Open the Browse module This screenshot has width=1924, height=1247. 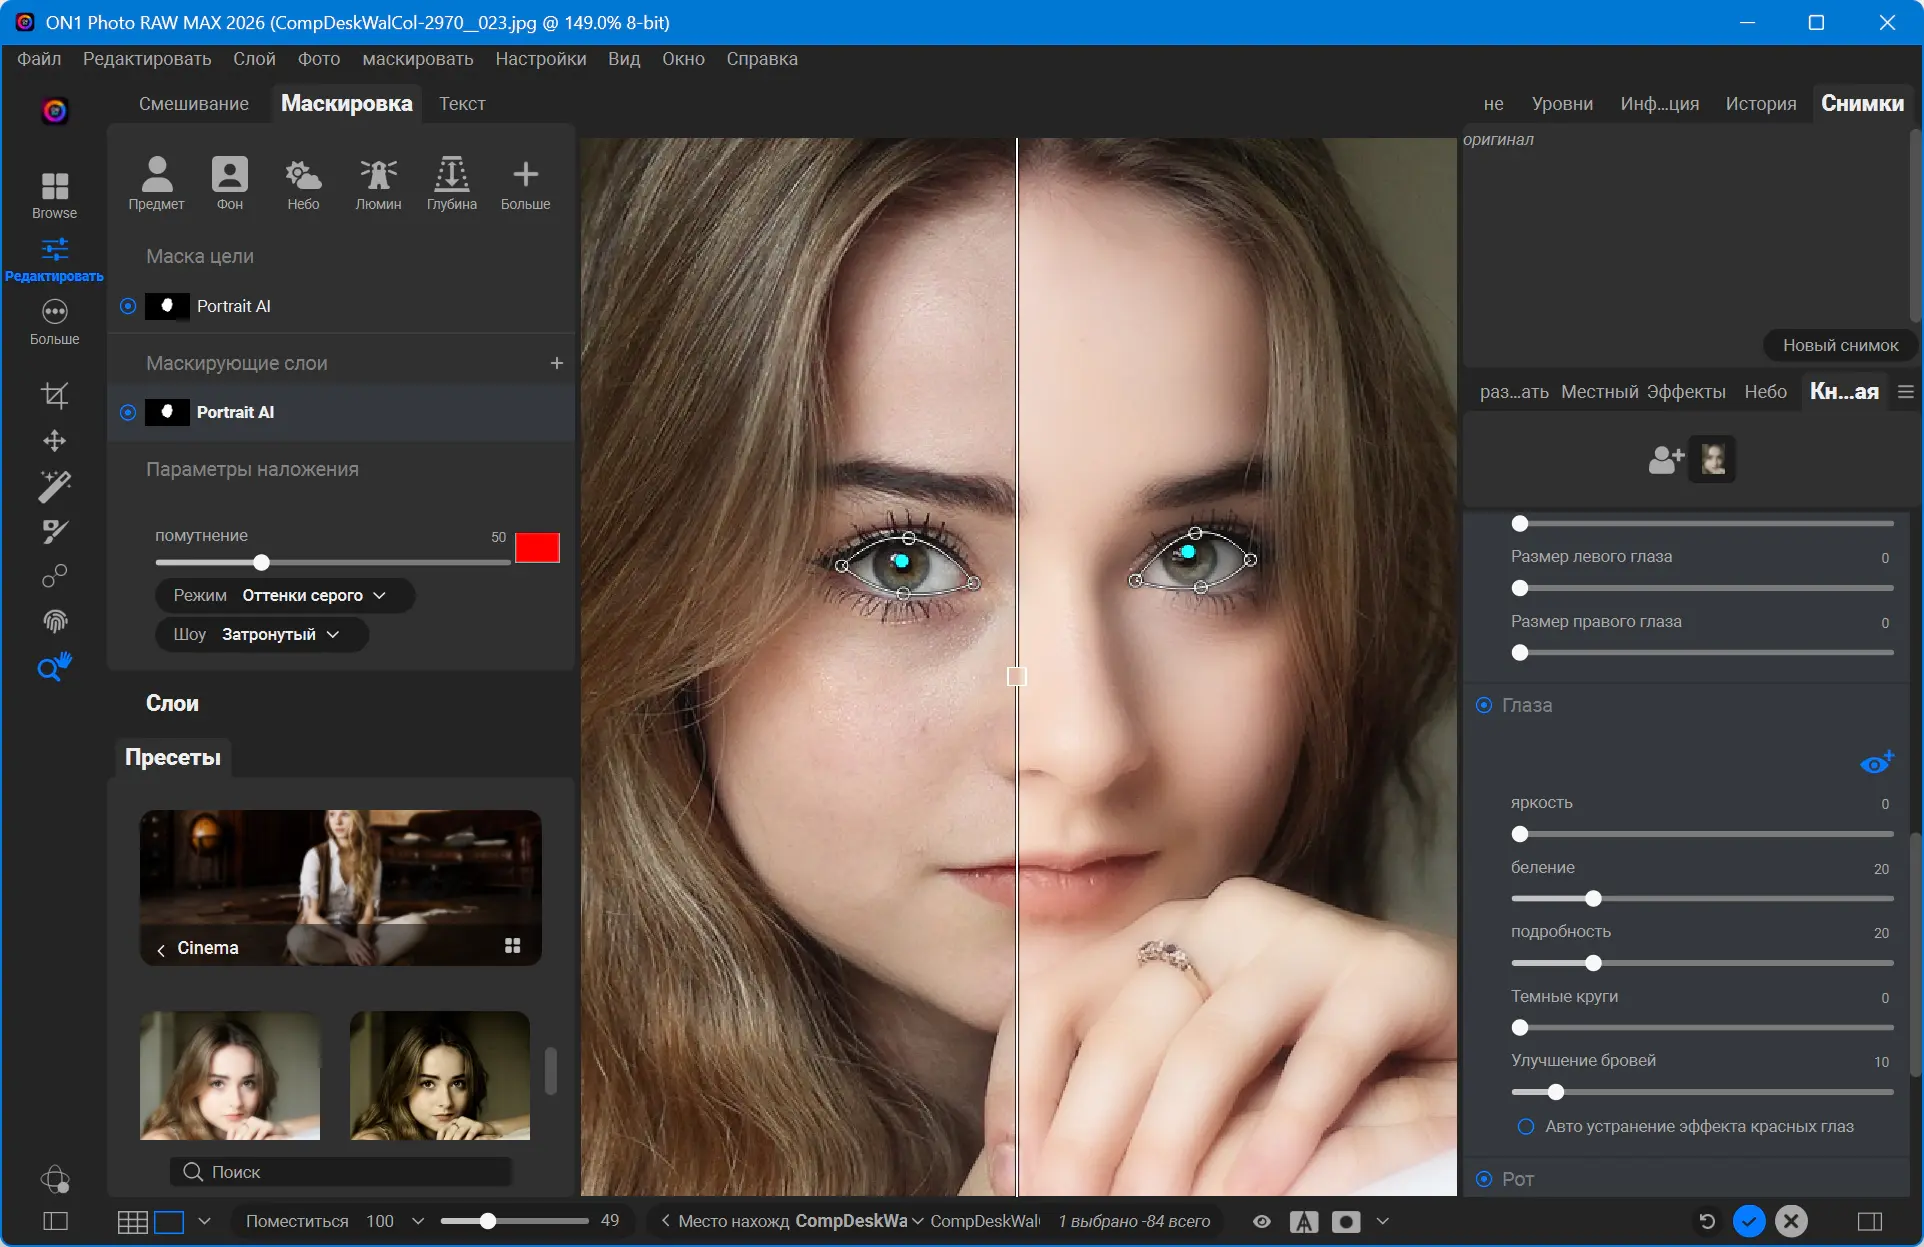55,194
